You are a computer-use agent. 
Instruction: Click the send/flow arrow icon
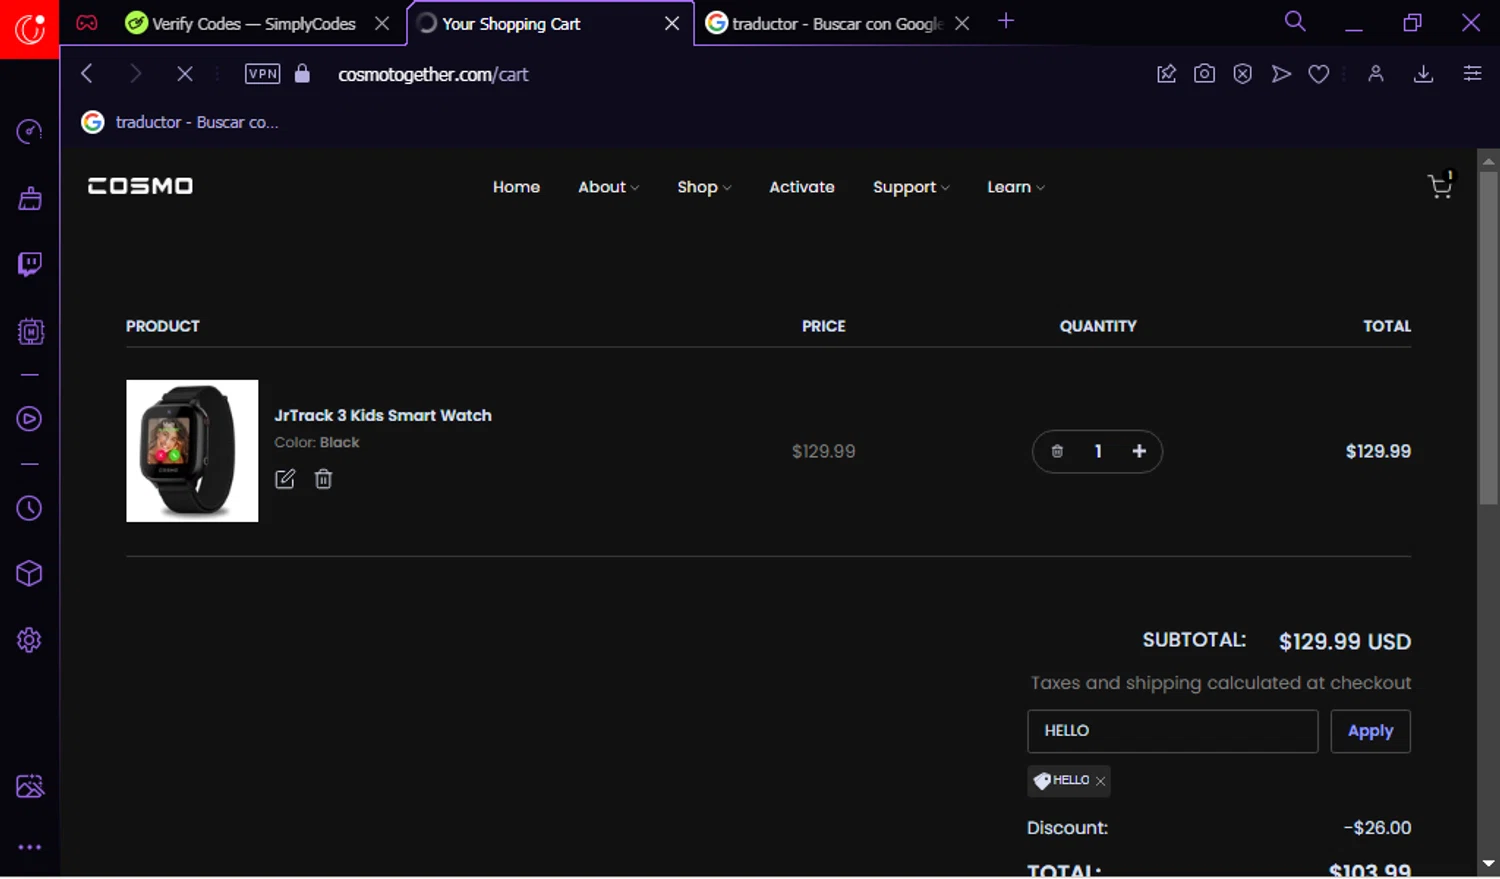click(x=1281, y=73)
